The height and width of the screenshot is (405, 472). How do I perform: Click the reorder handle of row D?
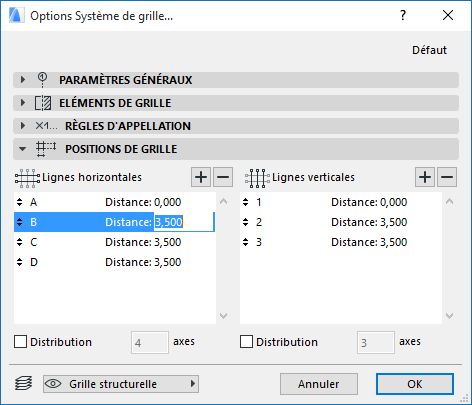(20, 262)
